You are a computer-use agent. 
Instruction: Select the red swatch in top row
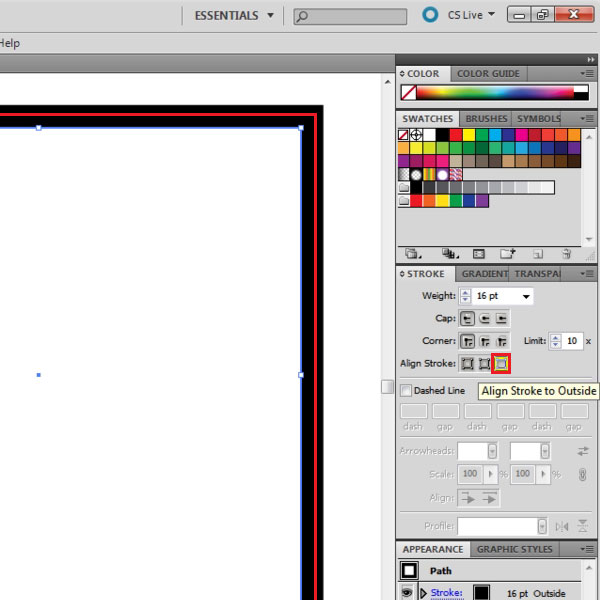click(455, 135)
